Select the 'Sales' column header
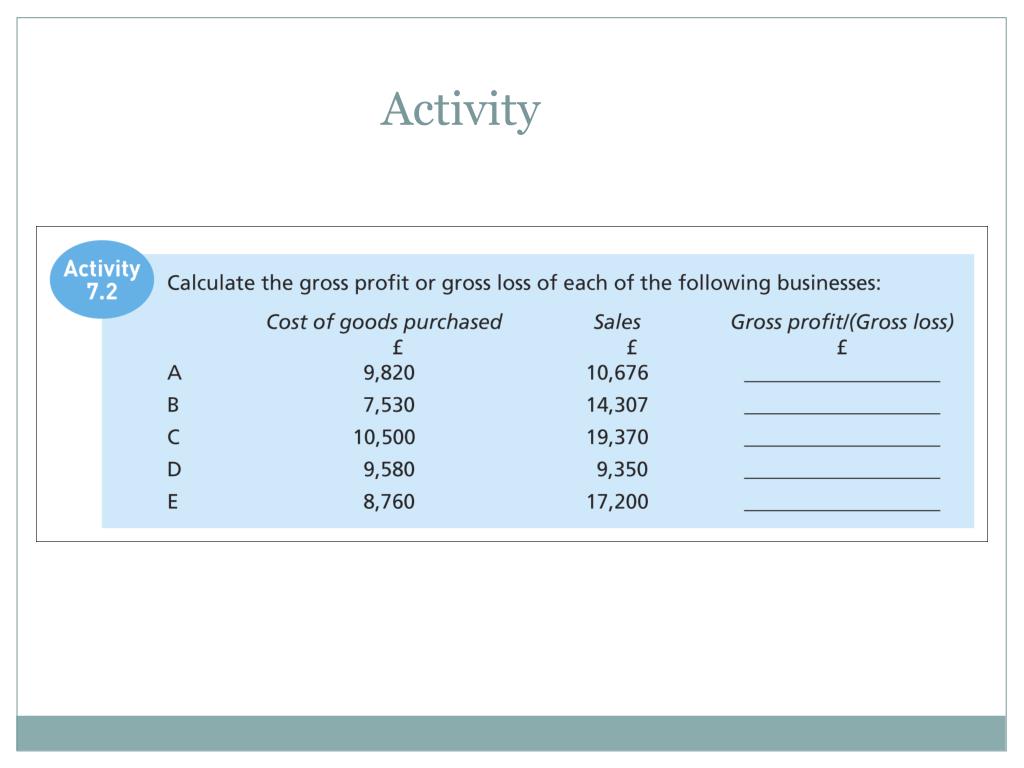Screen dimensions: 1024x768 pyautogui.click(x=616, y=322)
